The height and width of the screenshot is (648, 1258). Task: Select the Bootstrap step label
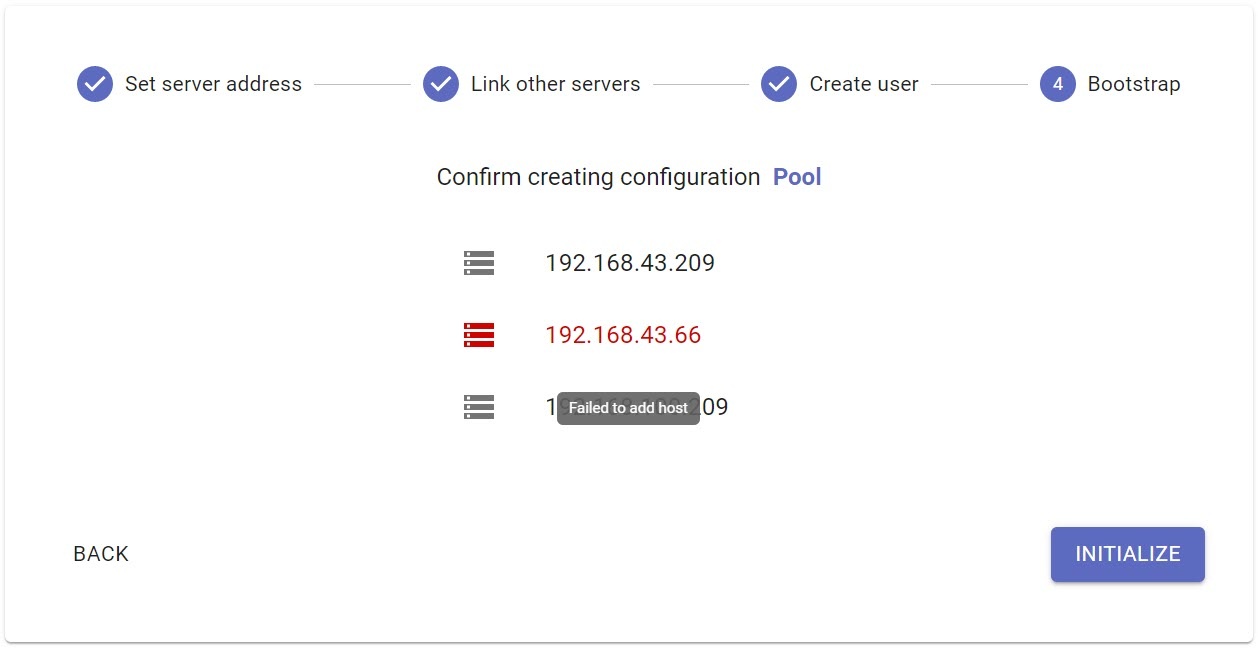point(1134,84)
